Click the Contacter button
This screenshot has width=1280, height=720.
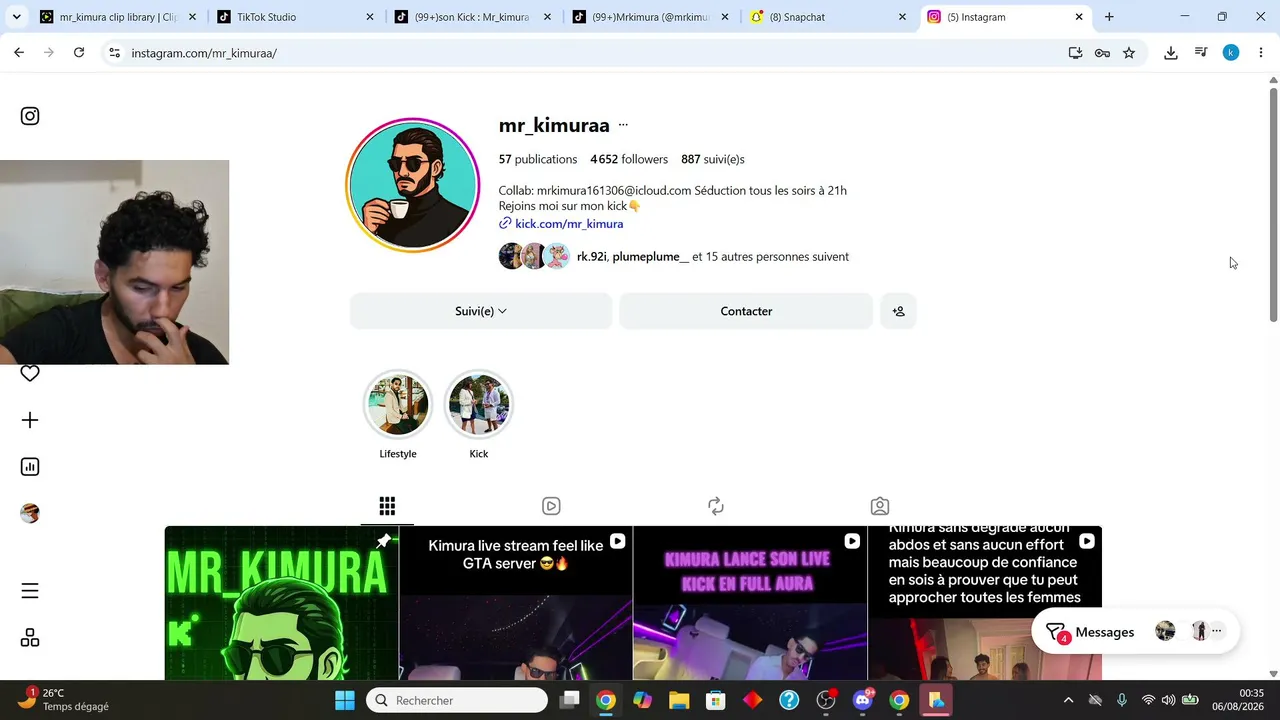[746, 311]
